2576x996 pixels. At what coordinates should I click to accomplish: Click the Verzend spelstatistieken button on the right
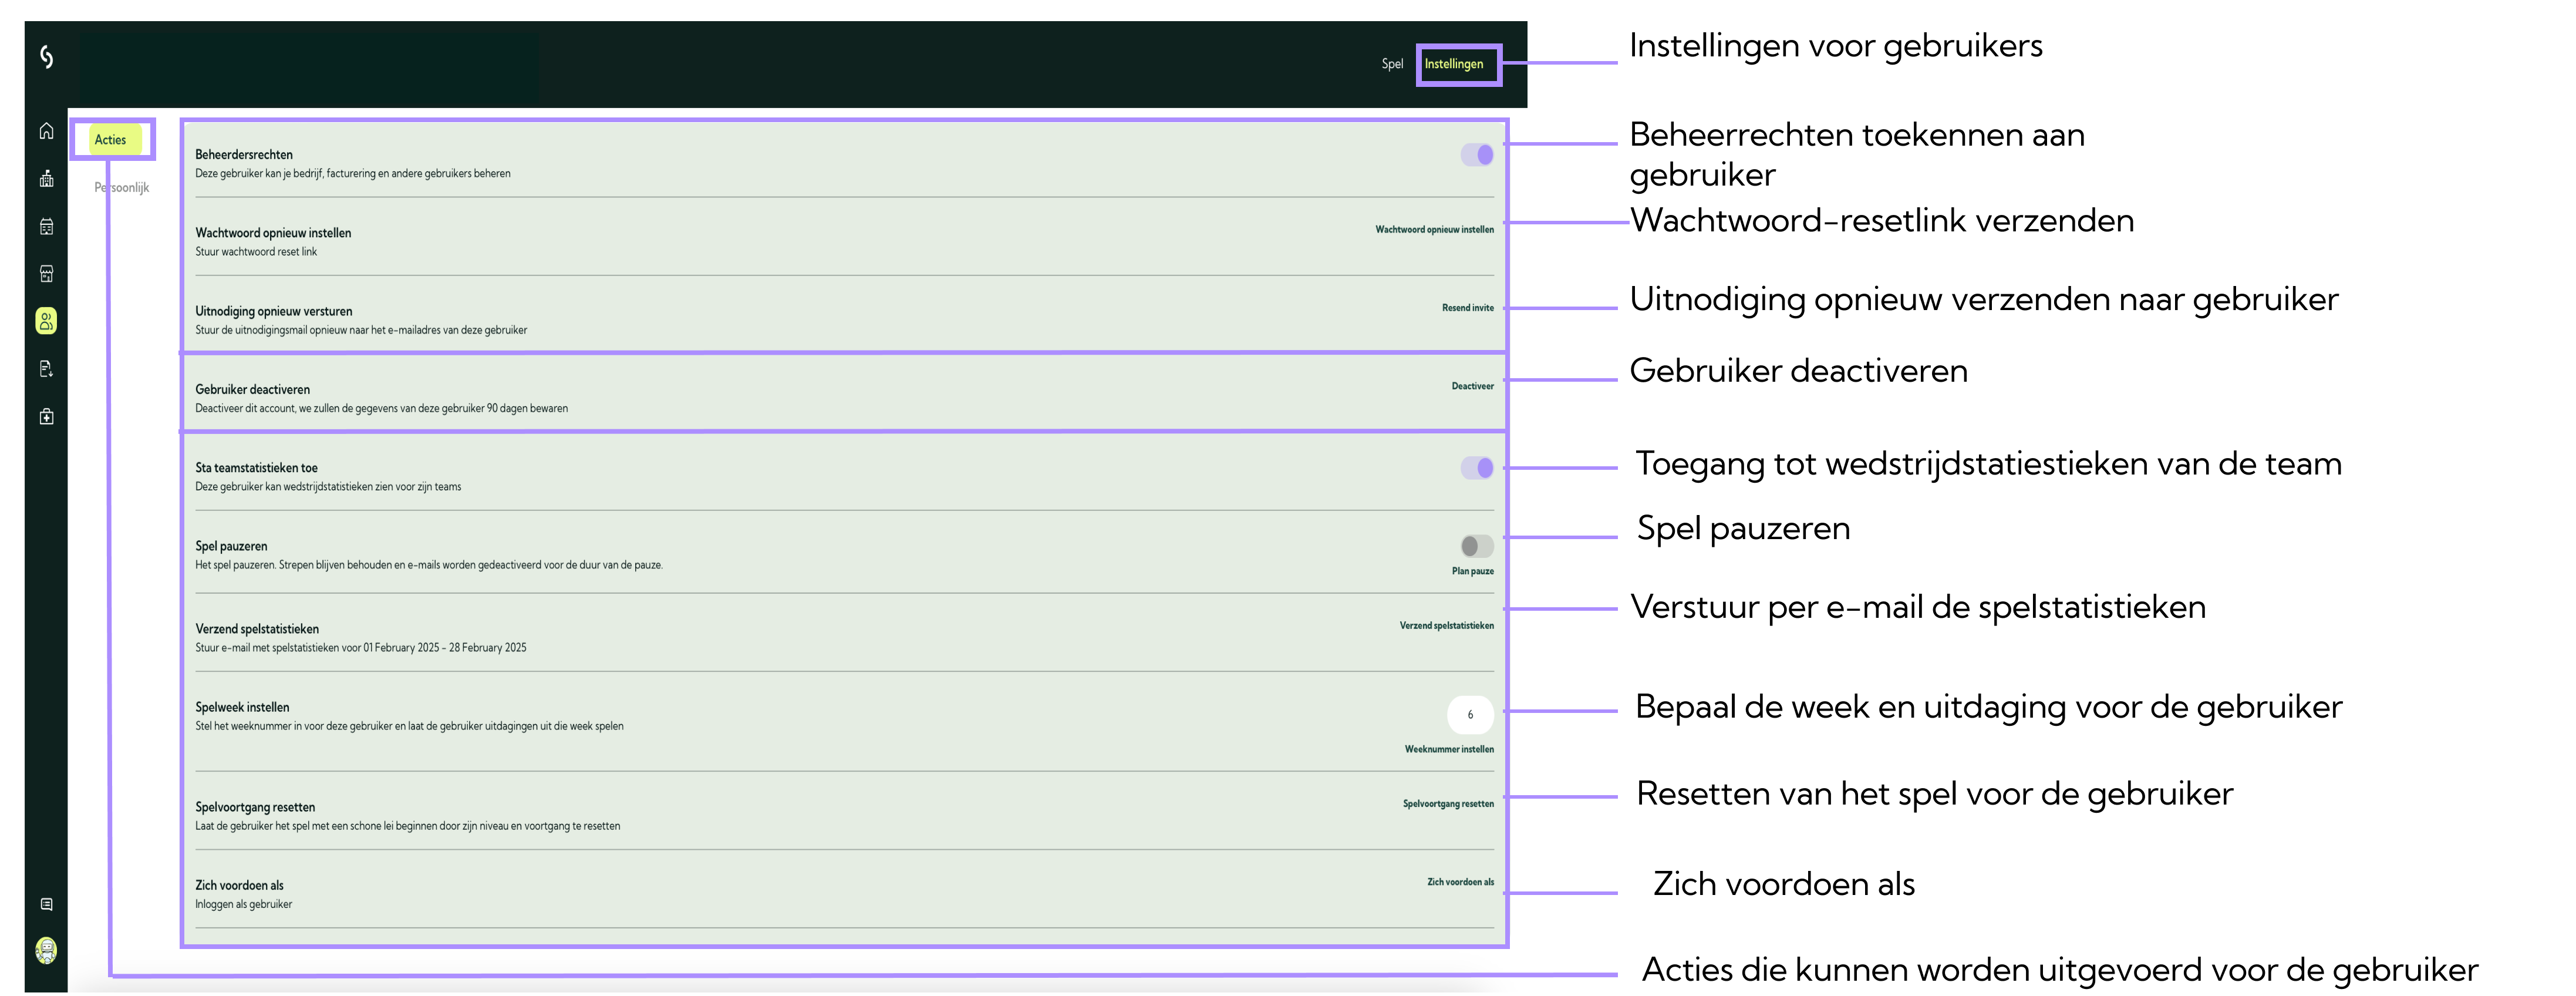[x=1446, y=626]
